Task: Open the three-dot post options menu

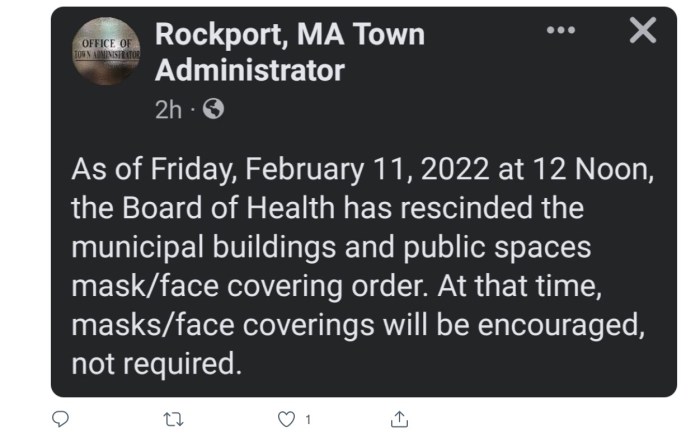Action: pyautogui.click(x=561, y=31)
